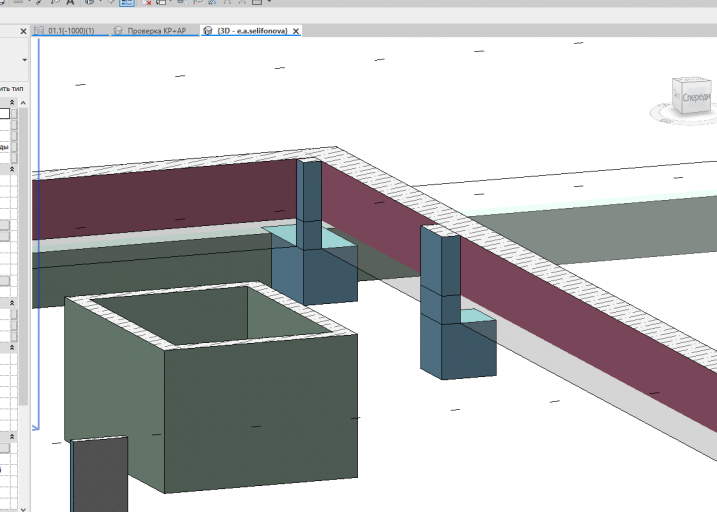Click the Спереди face of the ViewCube
The width and height of the screenshot is (717, 512).
(x=696, y=97)
